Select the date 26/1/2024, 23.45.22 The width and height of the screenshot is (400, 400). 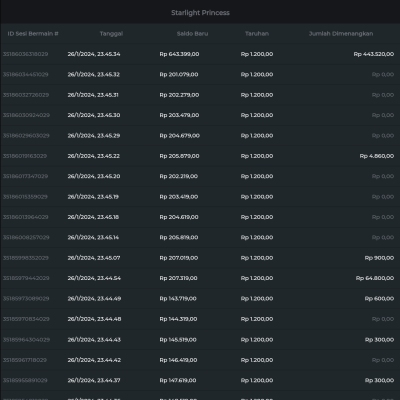point(94,156)
